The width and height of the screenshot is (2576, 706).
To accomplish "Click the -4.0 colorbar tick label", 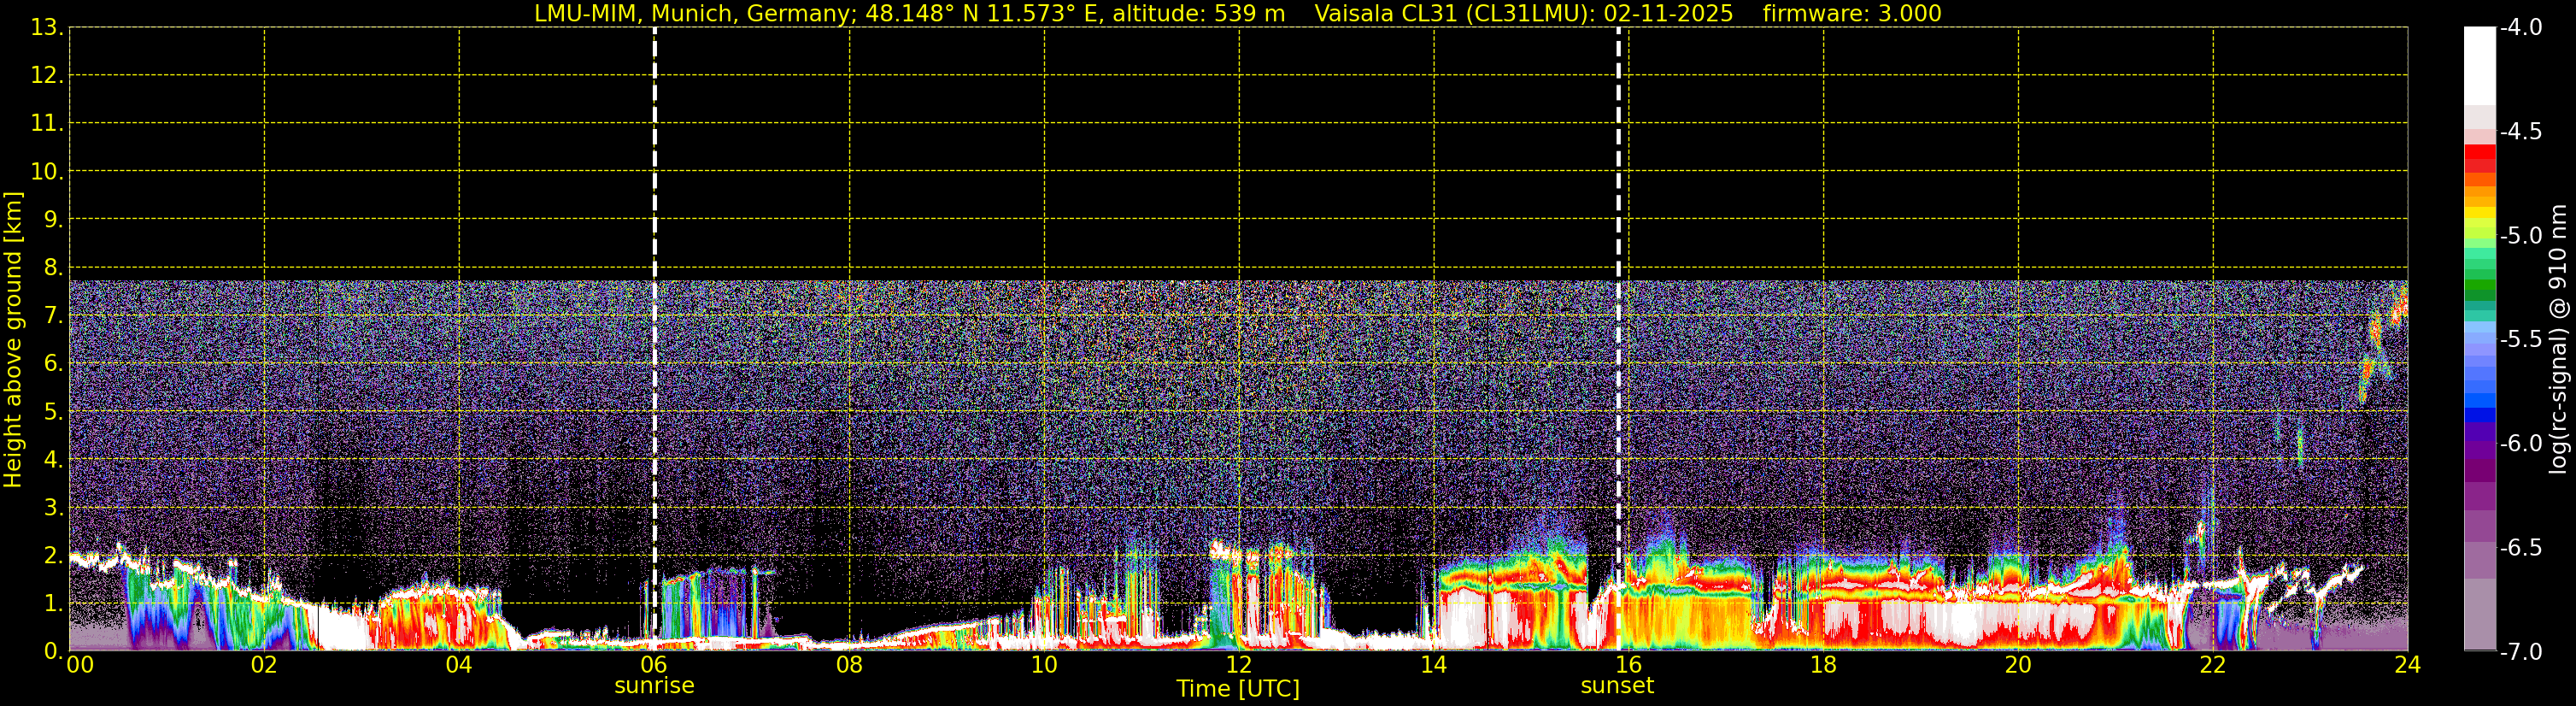I will [x=2520, y=28].
